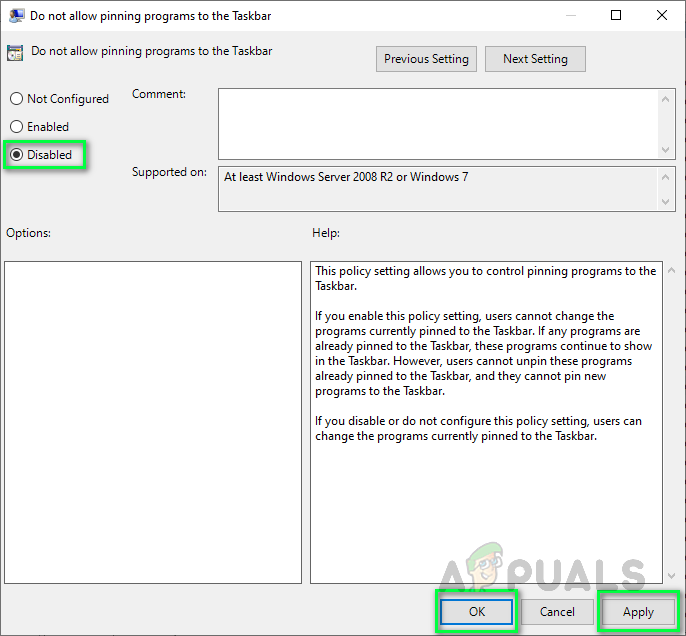Click the Help pane scroll down arrow
686x636 pixels.
point(672,576)
